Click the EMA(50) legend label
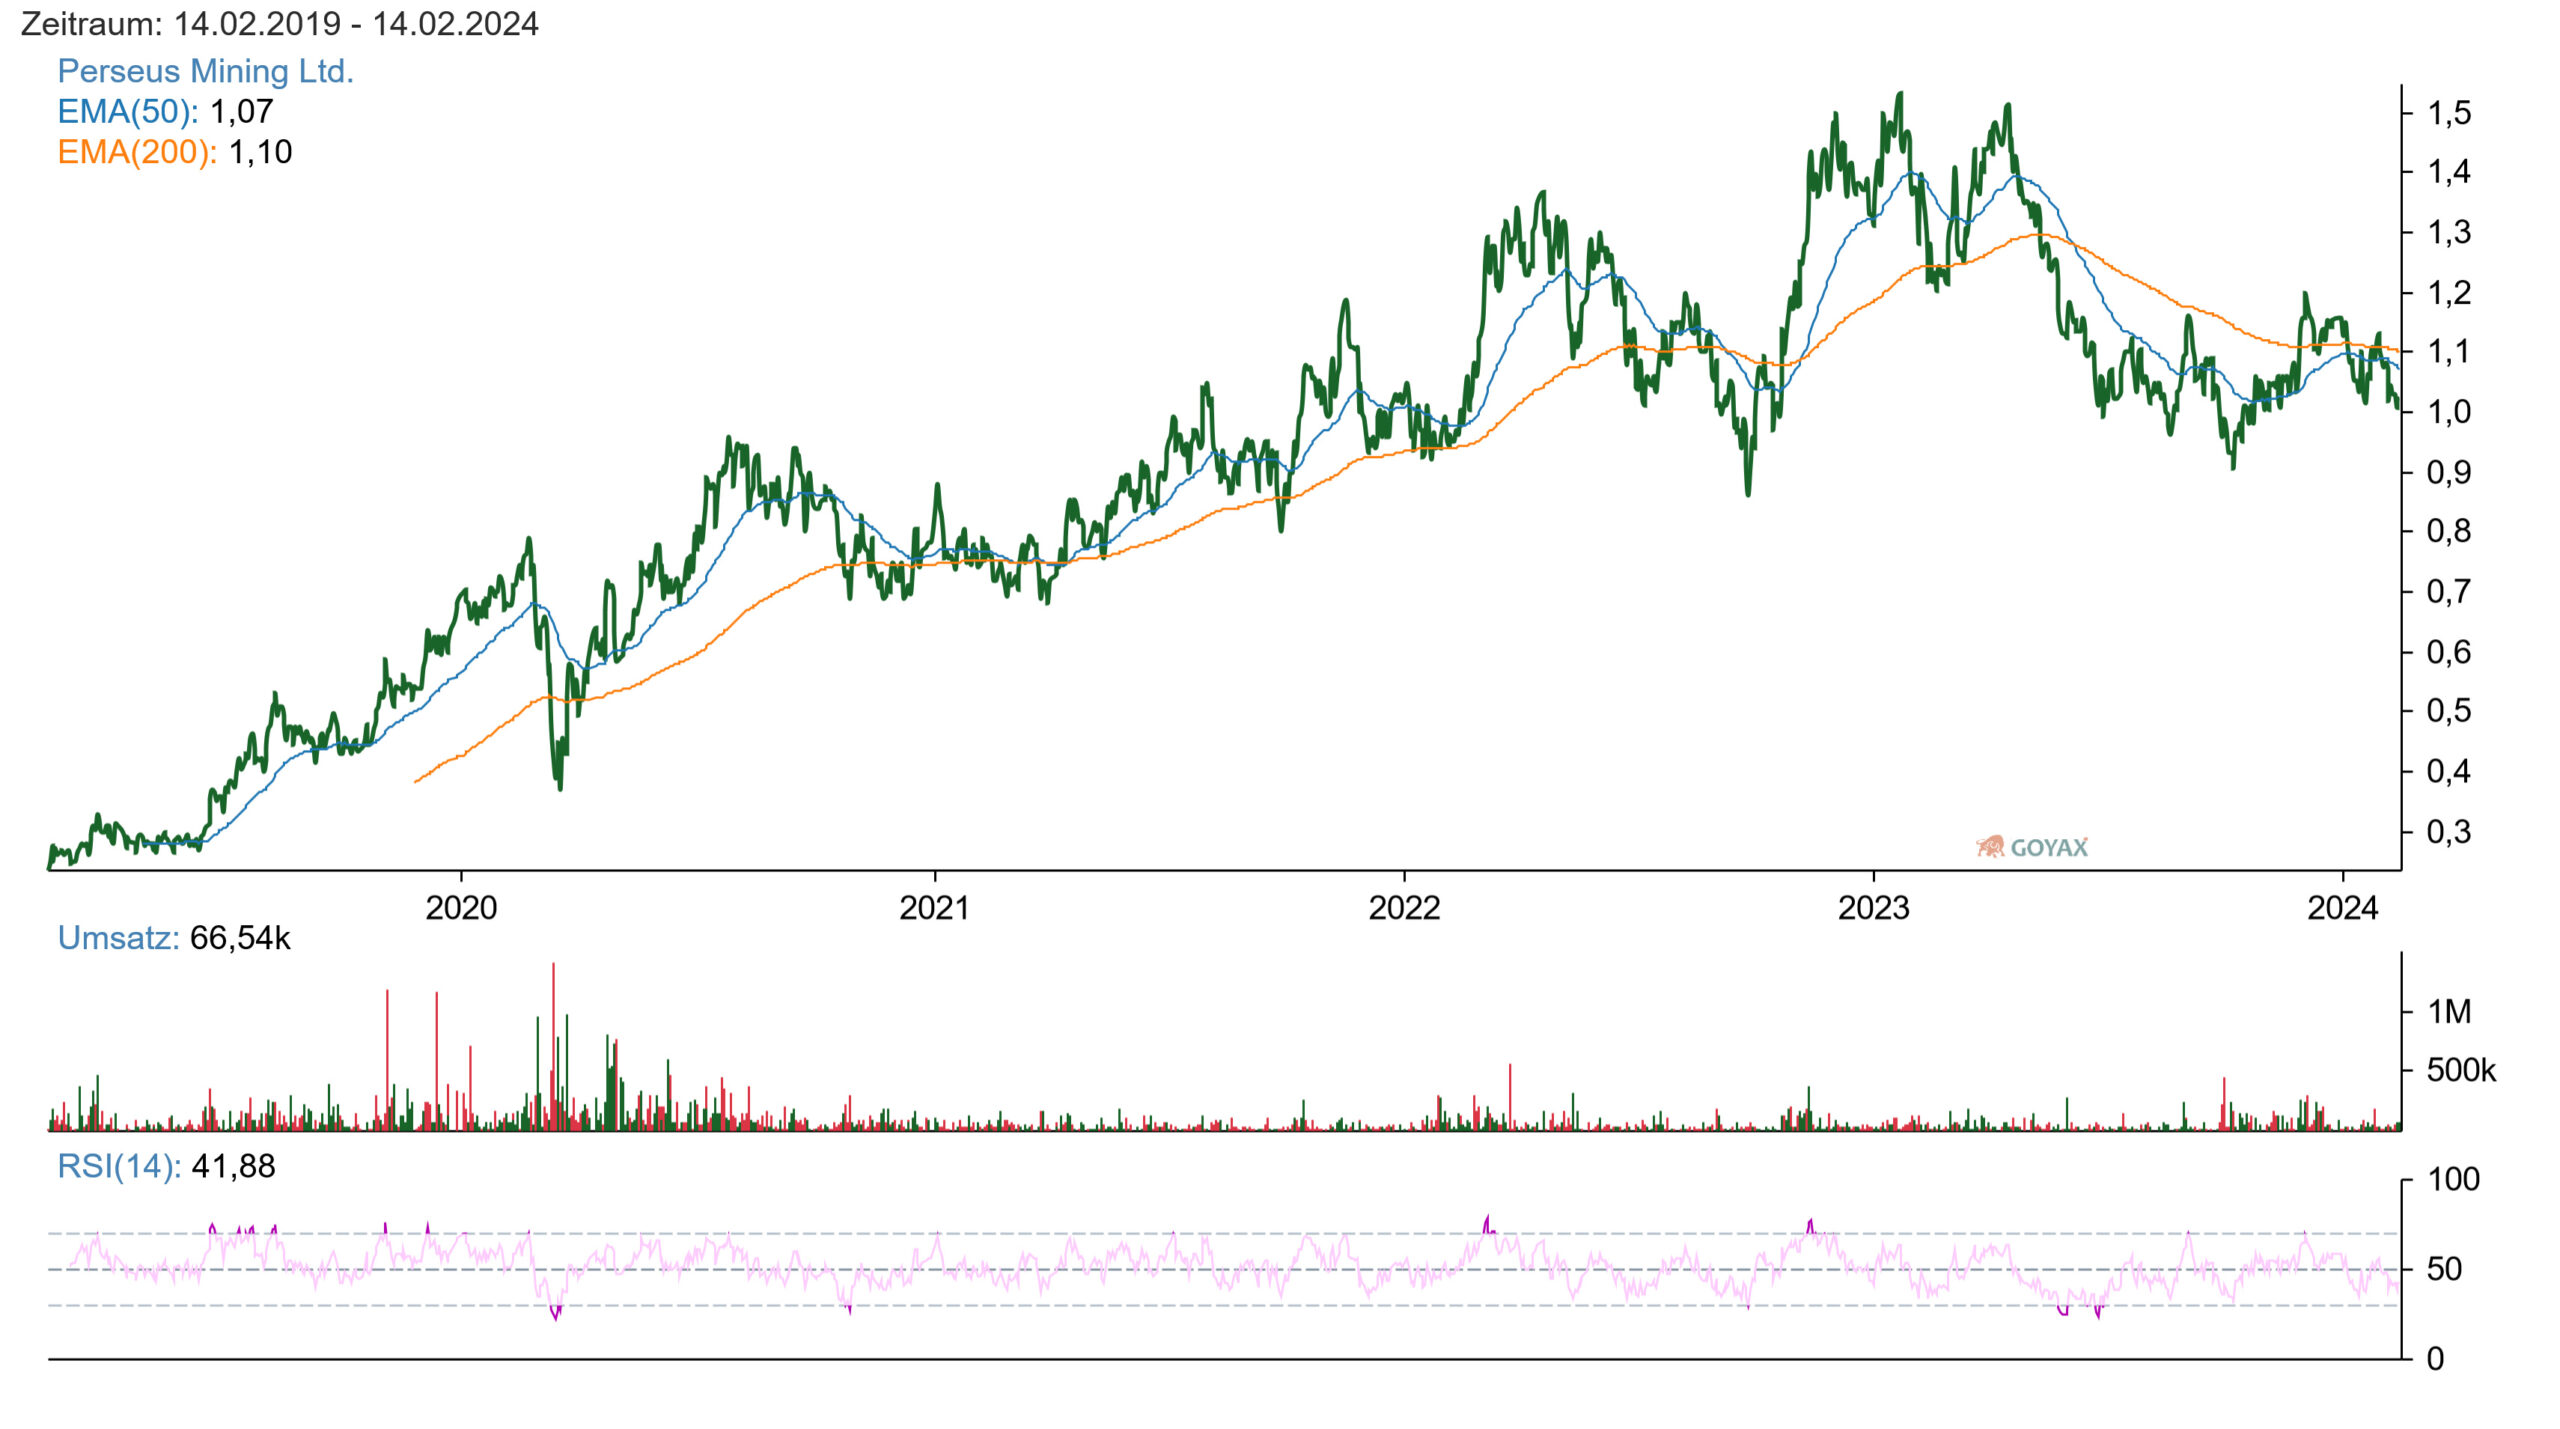Viewport: 2560px width, 1429px height. pyautogui.click(x=128, y=111)
